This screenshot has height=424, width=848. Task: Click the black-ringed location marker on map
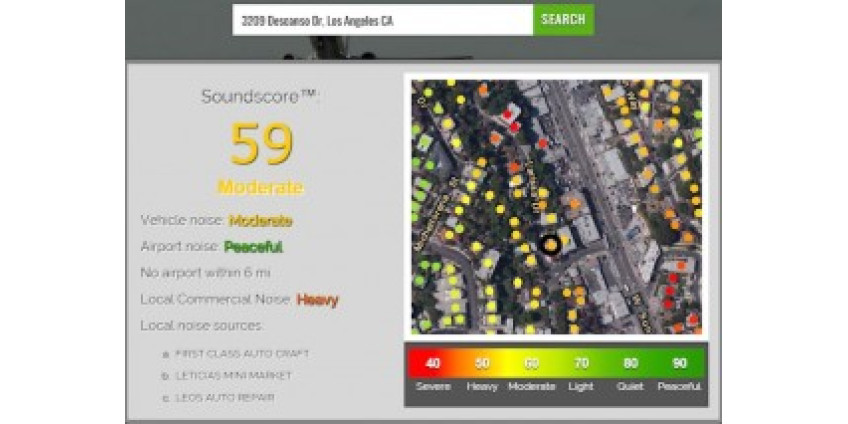click(x=548, y=243)
